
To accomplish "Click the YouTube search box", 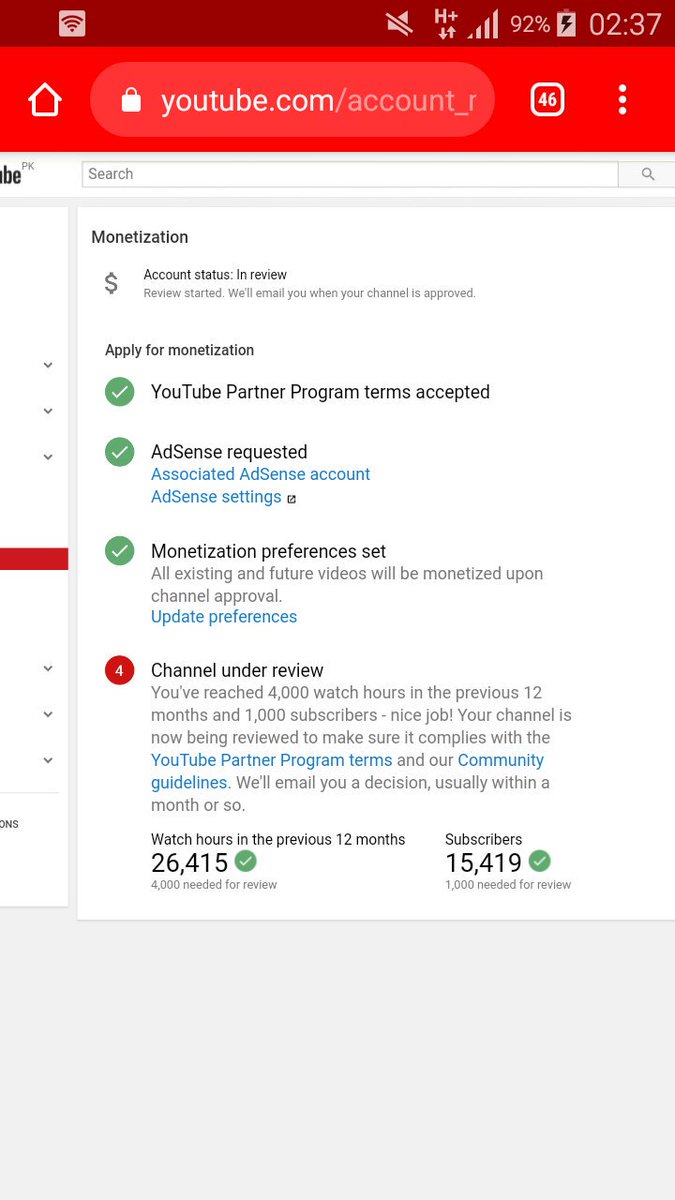I will click(350, 174).
